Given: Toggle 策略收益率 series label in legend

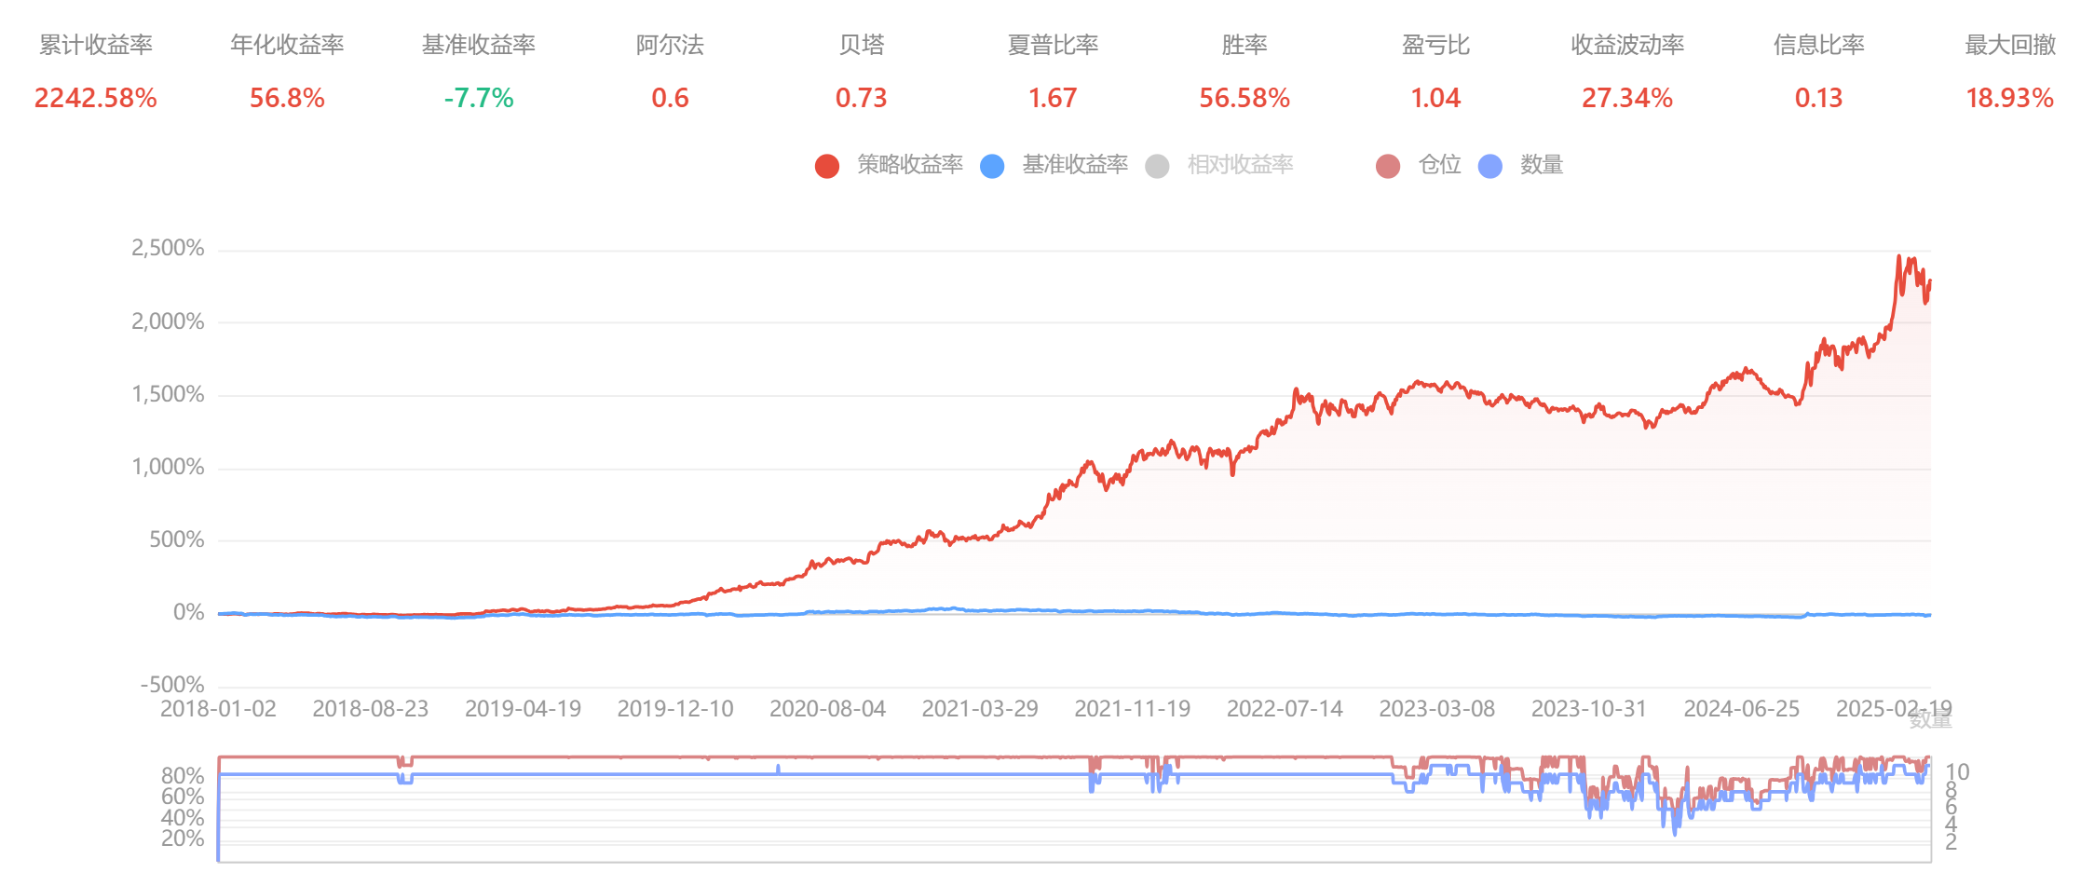Looking at the screenshot, I should tap(909, 165).
